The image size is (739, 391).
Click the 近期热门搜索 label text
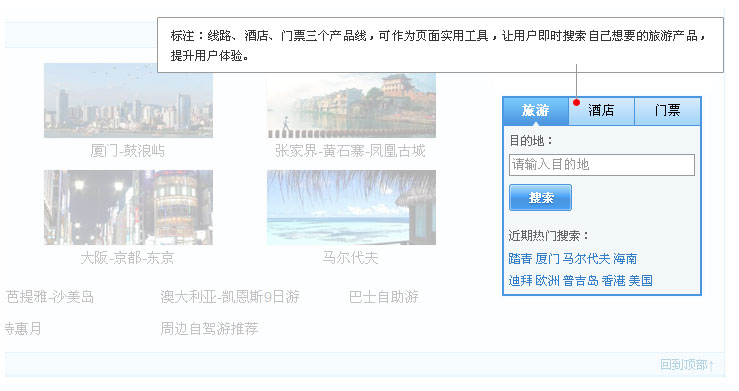549,236
